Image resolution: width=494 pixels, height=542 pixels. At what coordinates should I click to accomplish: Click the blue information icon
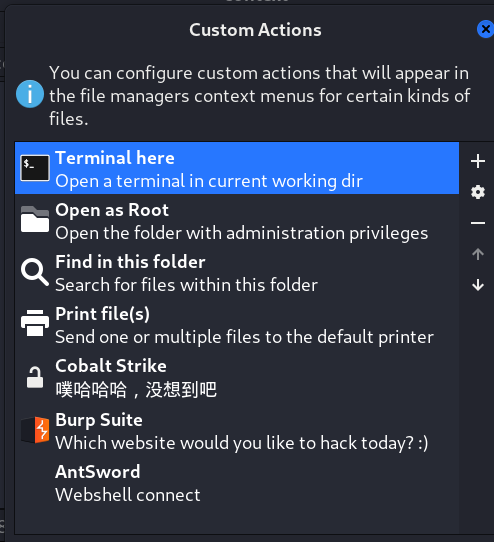click(x=30, y=94)
